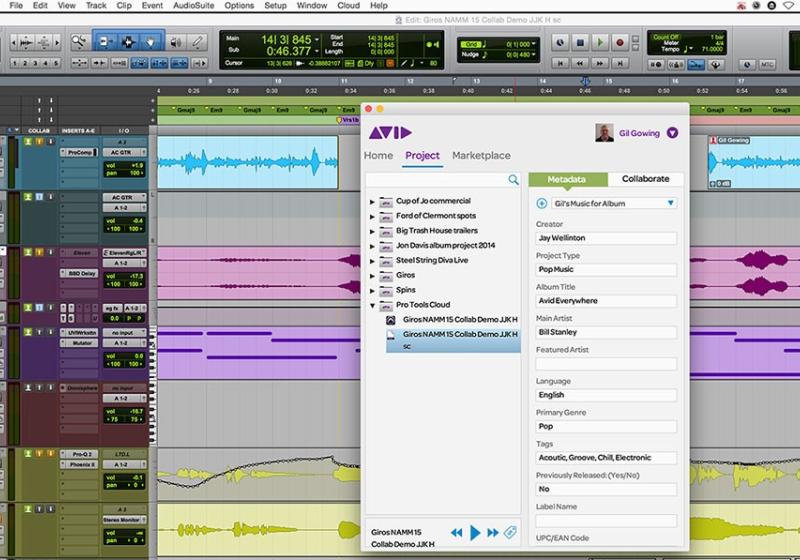Image resolution: width=800 pixels, height=560 pixels.
Task: Click the tag icon beside playback controls
Action: tap(510, 533)
